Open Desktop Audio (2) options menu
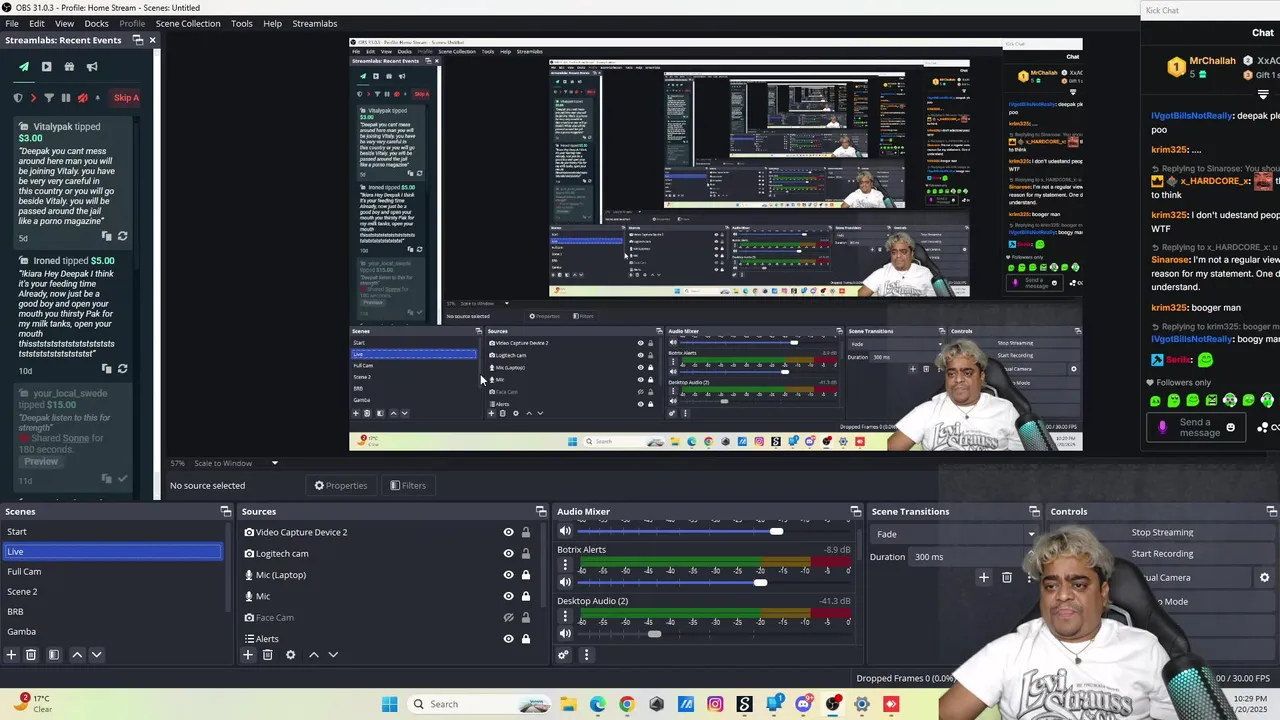Screen dimensions: 1280x720 click(x=565, y=617)
